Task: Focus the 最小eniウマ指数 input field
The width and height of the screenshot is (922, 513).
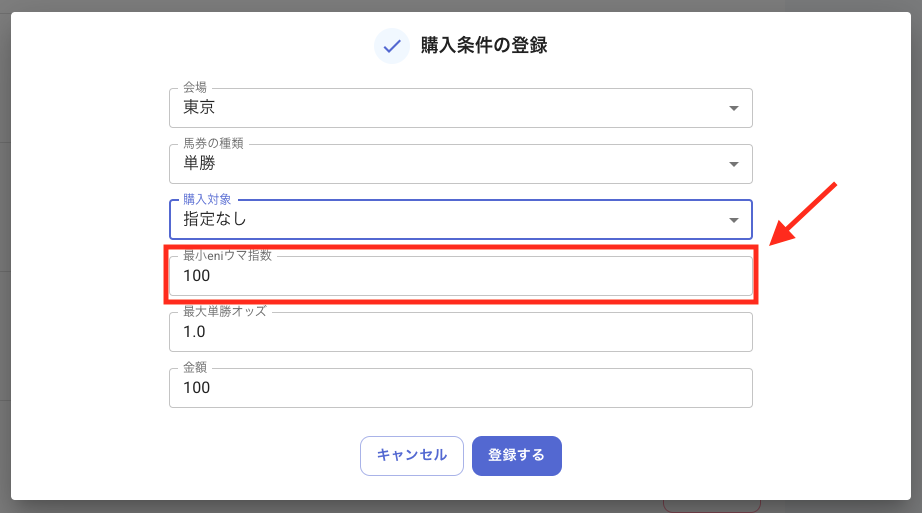Action: tap(460, 276)
